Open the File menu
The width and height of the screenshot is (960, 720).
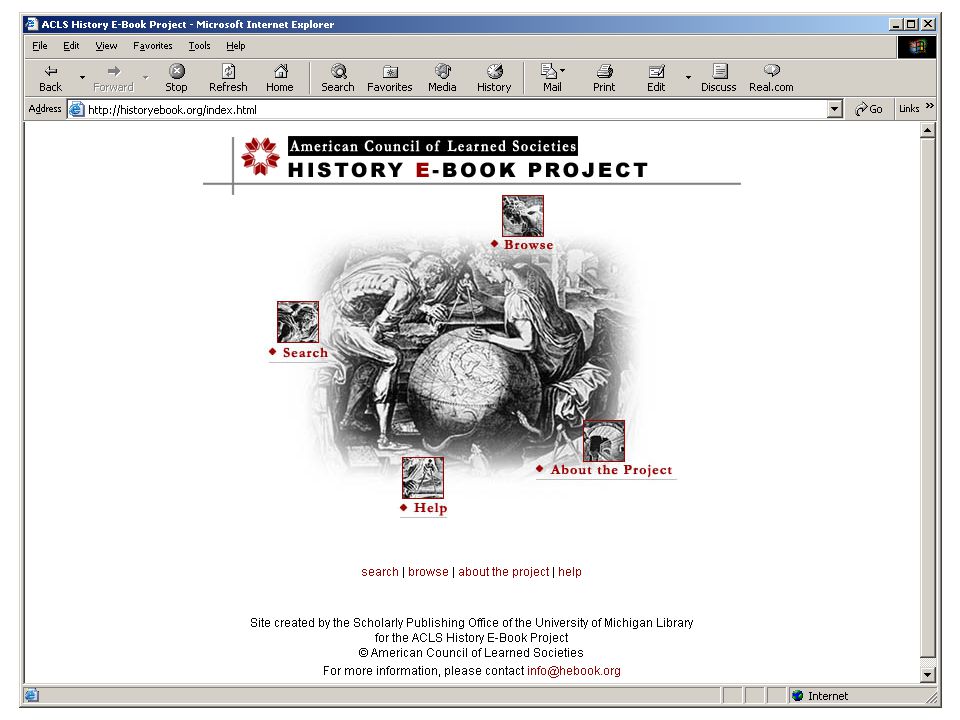click(40, 46)
